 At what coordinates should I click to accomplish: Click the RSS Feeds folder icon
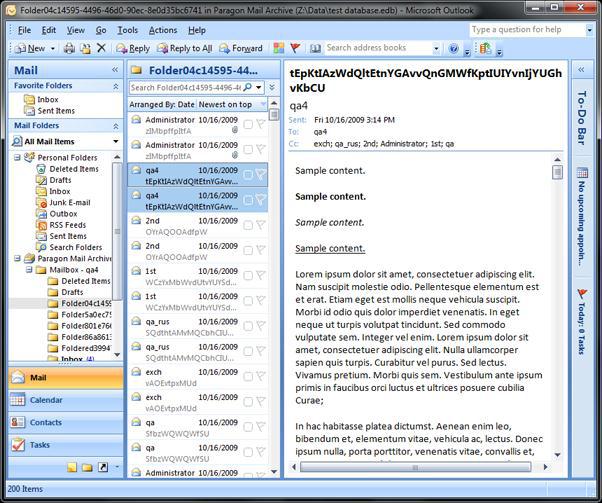pos(41,225)
